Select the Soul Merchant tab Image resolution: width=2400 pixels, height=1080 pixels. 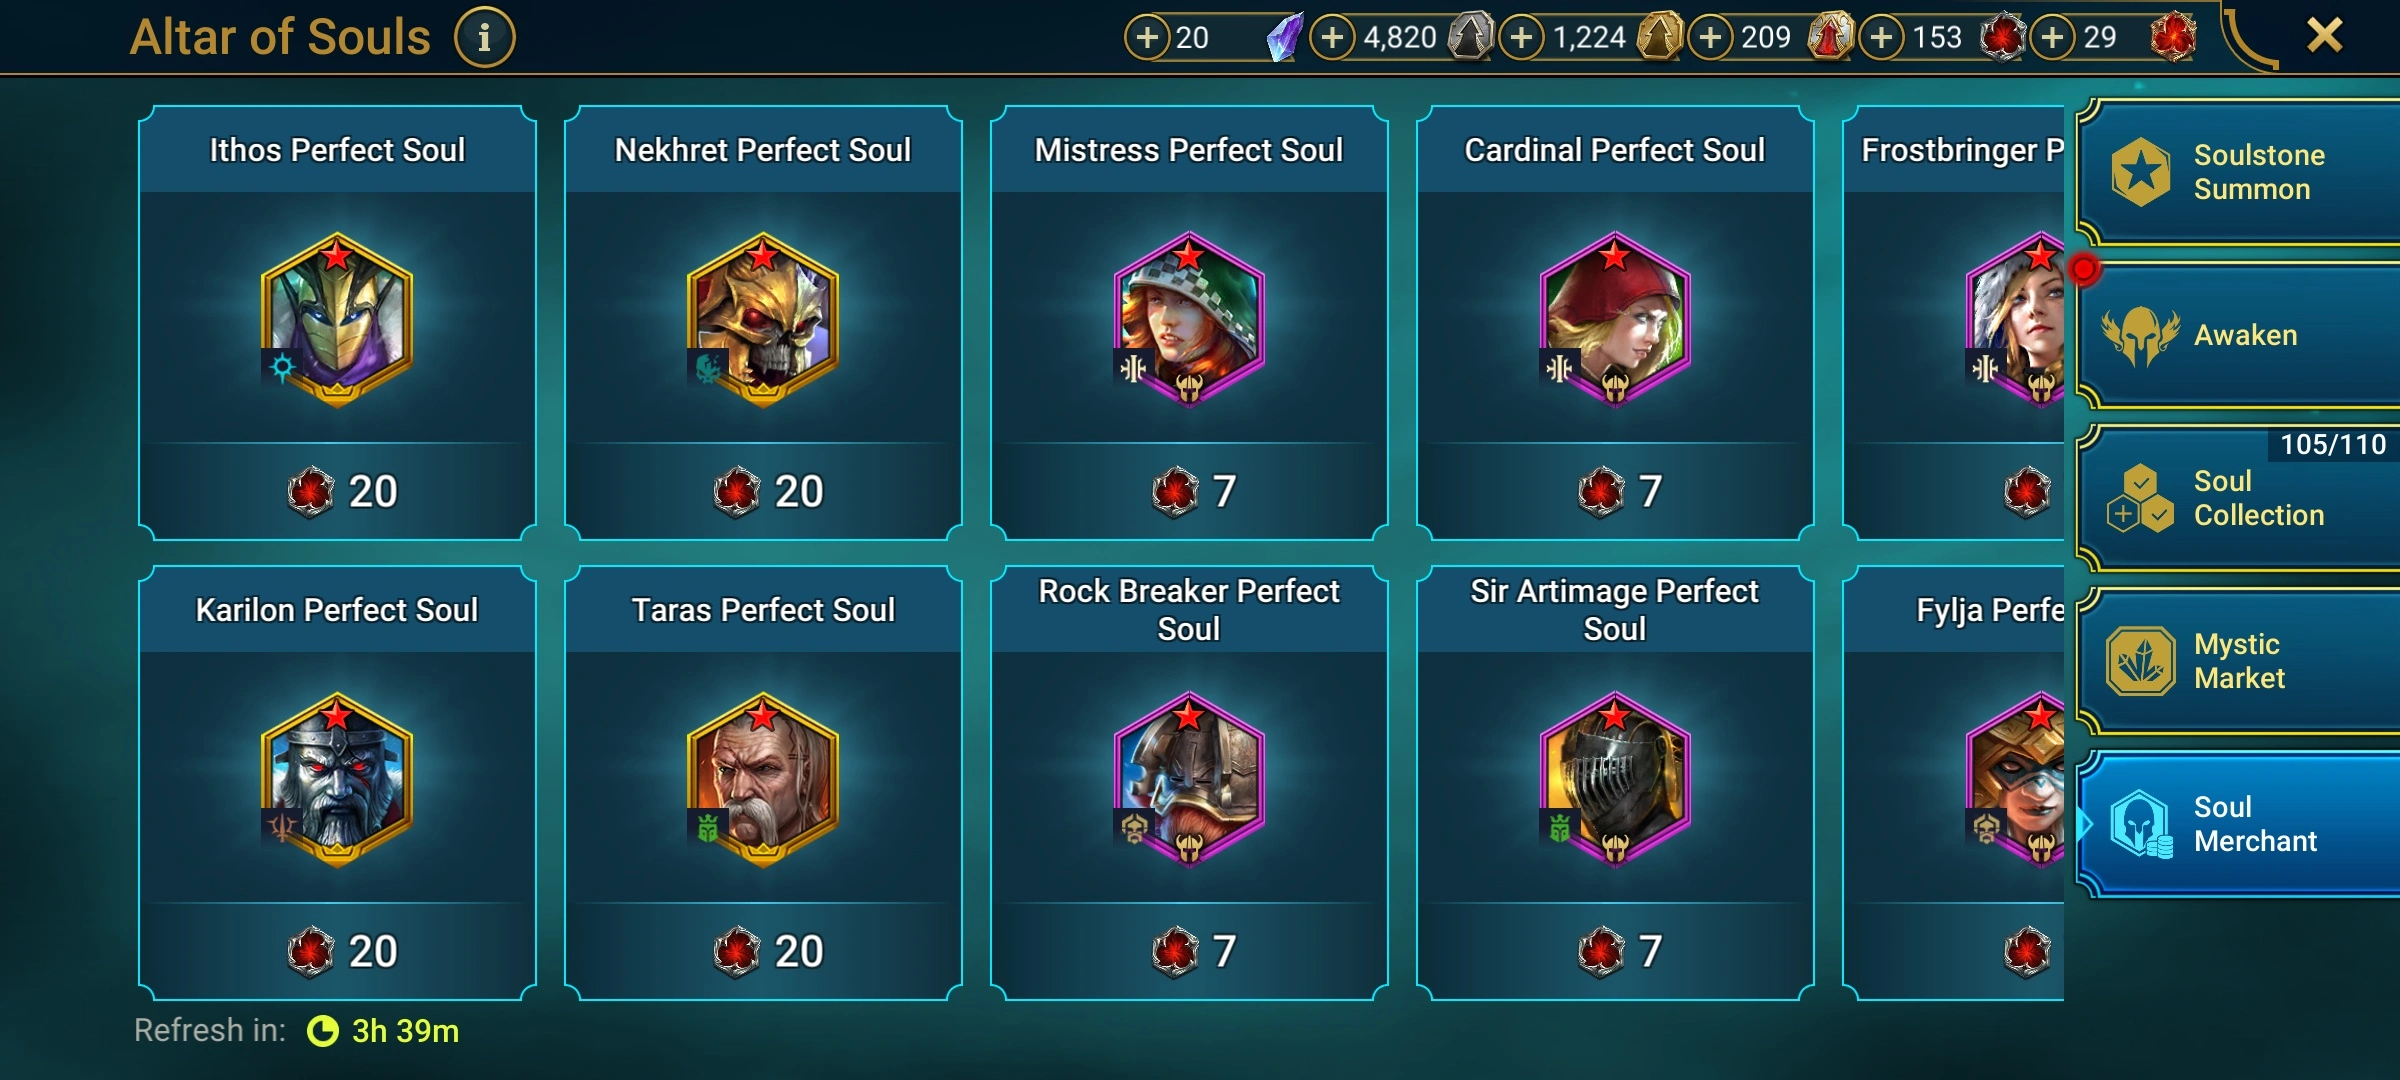pos(2240,824)
